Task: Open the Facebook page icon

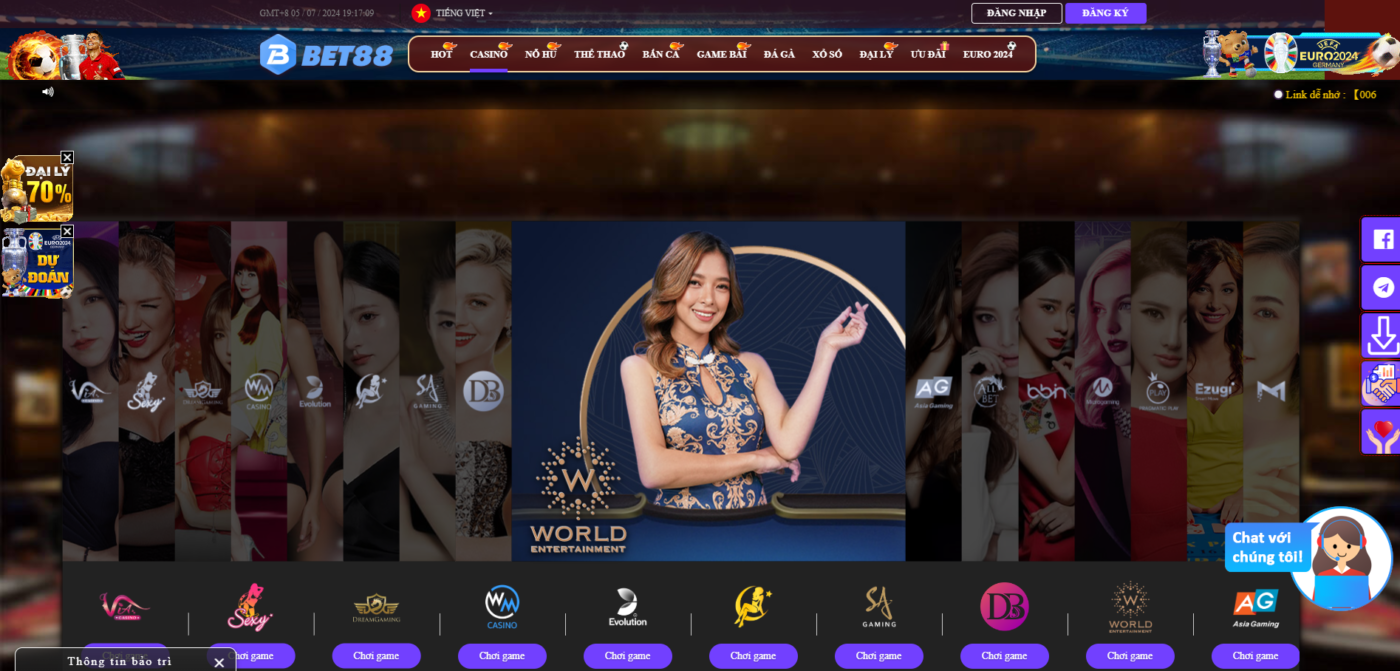Action: (1381, 239)
